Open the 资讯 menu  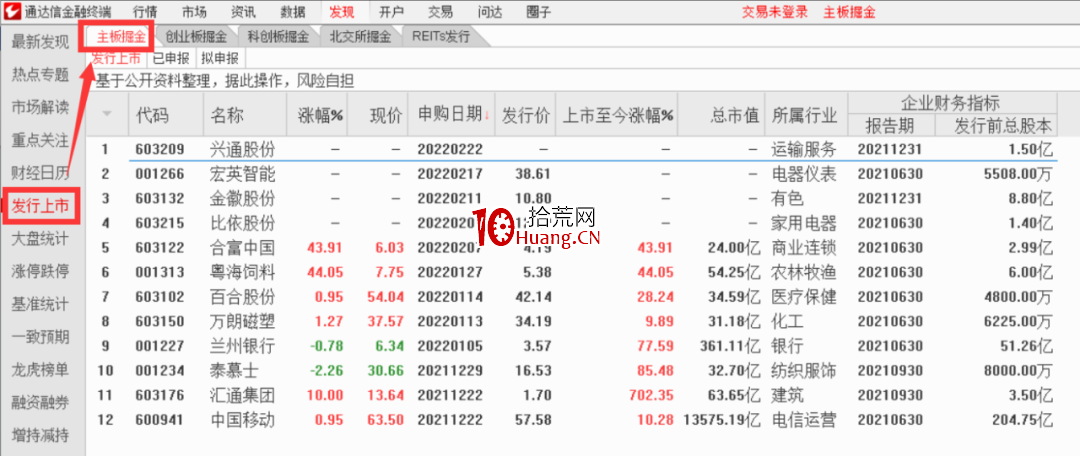pyautogui.click(x=242, y=11)
